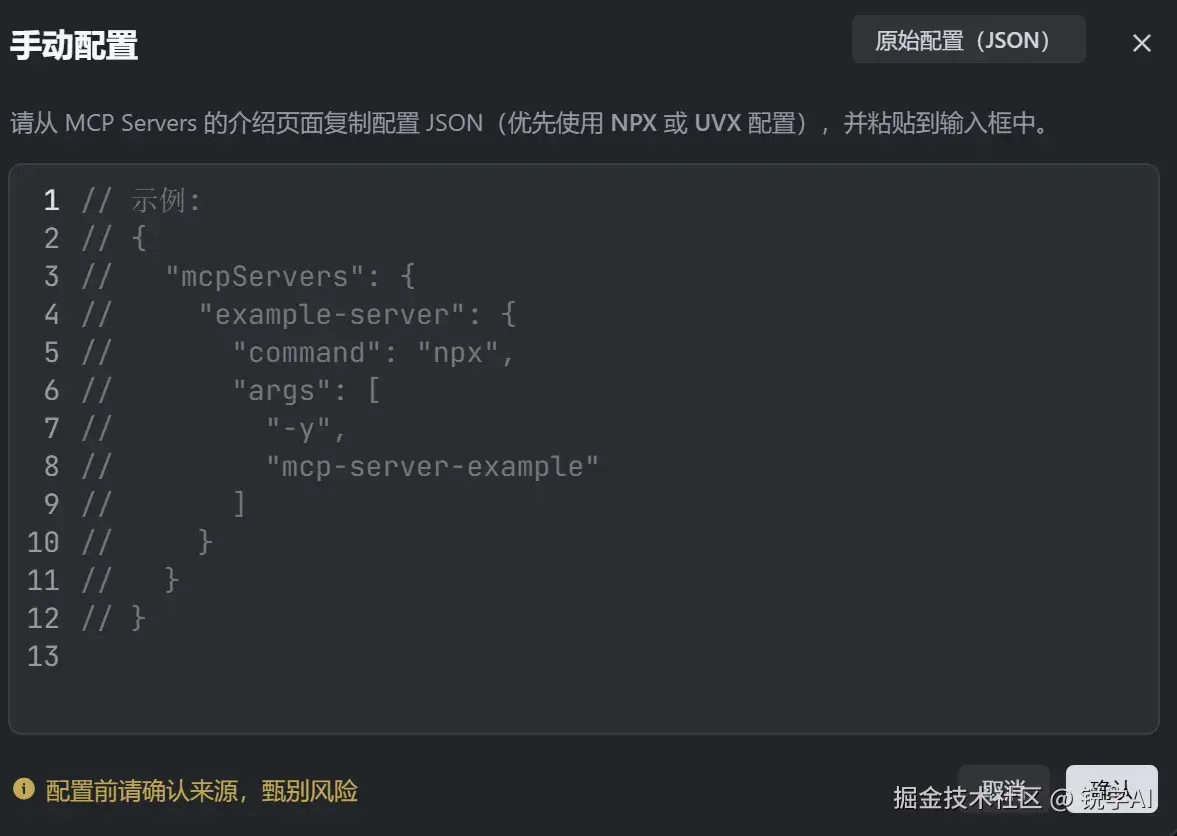Click line number 1 in the gutter
The height and width of the screenshot is (836, 1177).
tap(51, 201)
